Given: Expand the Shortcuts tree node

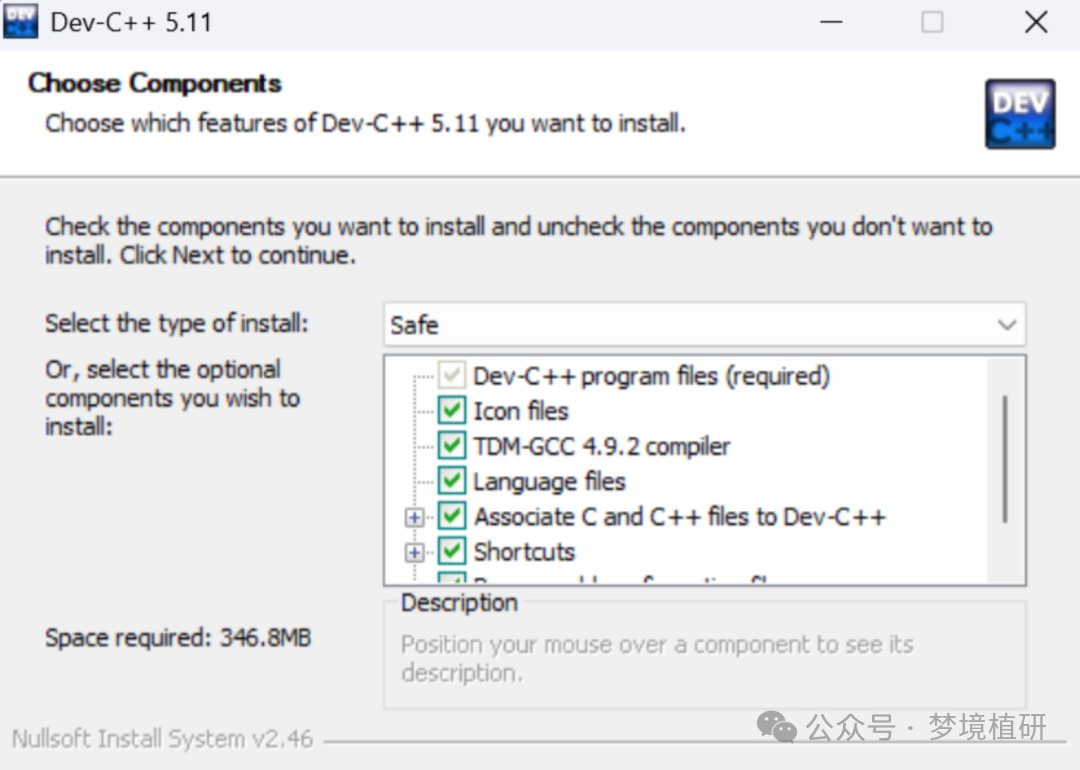Looking at the screenshot, I should pyautogui.click(x=414, y=552).
